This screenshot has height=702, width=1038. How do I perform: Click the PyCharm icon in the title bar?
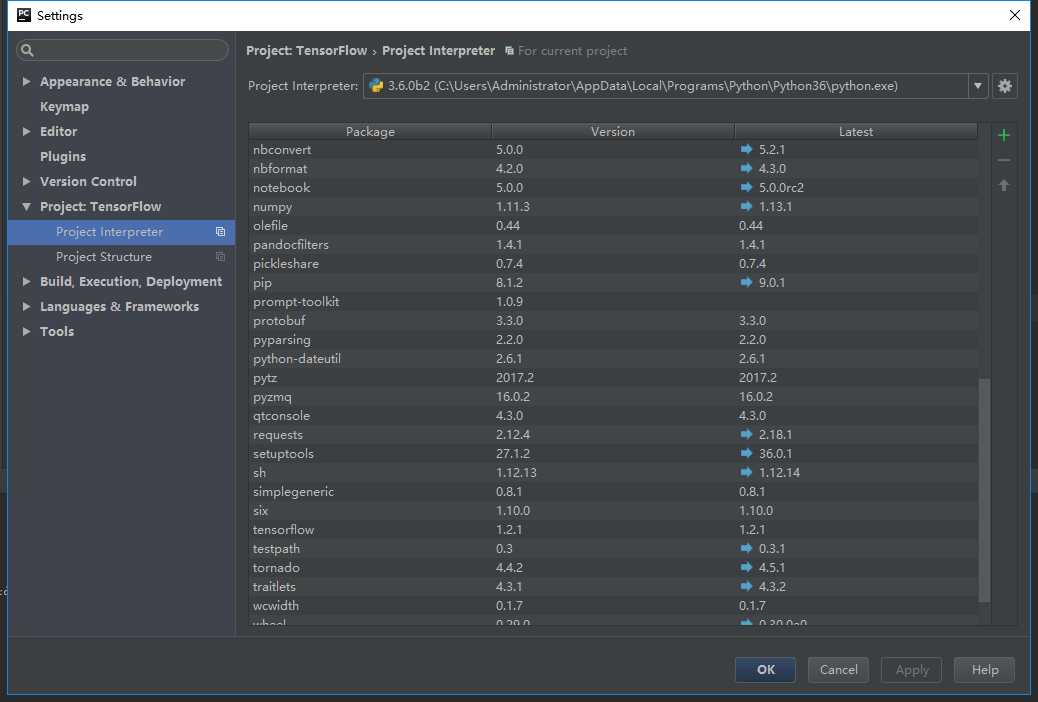tap(24, 15)
